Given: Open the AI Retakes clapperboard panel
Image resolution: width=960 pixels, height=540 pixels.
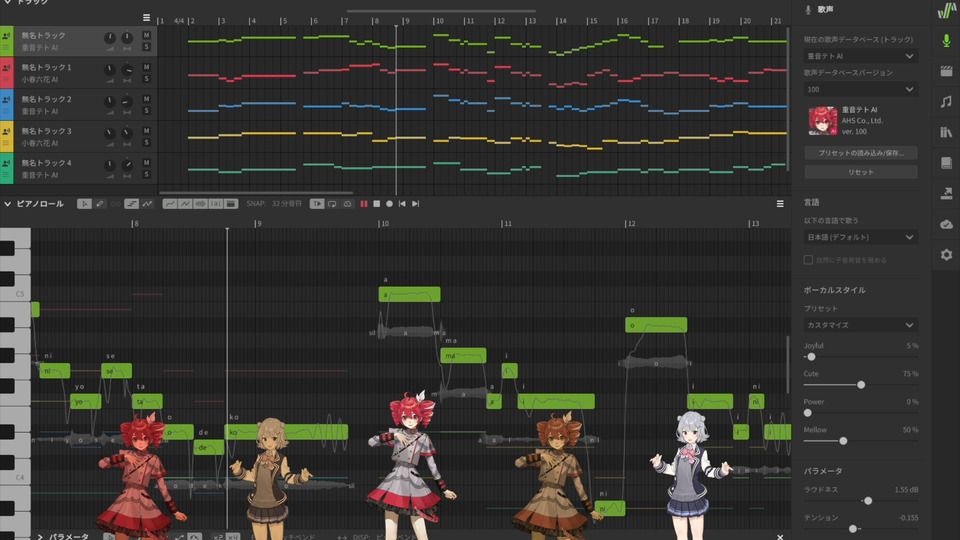Looking at the screenshot, I should tap(946, 71).
